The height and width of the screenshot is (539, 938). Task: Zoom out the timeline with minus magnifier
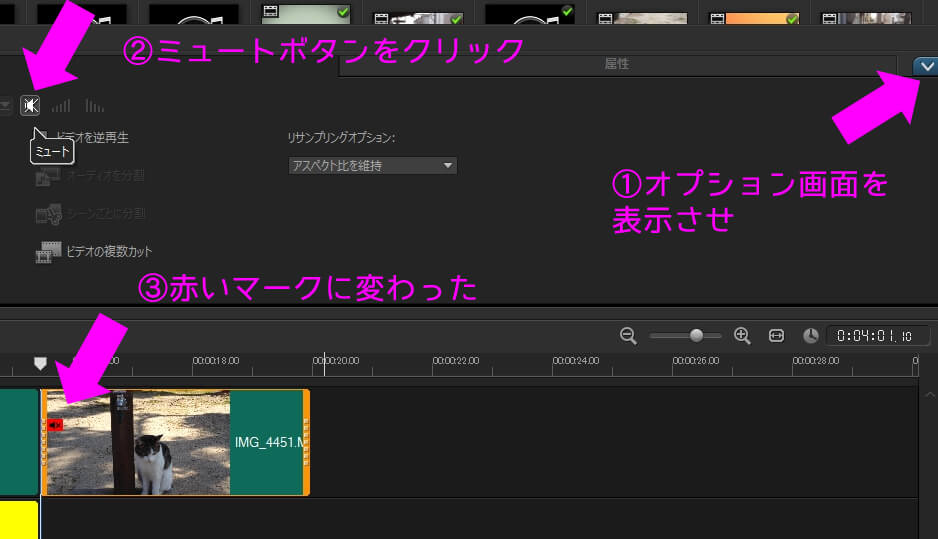click(x=628, y=336)
